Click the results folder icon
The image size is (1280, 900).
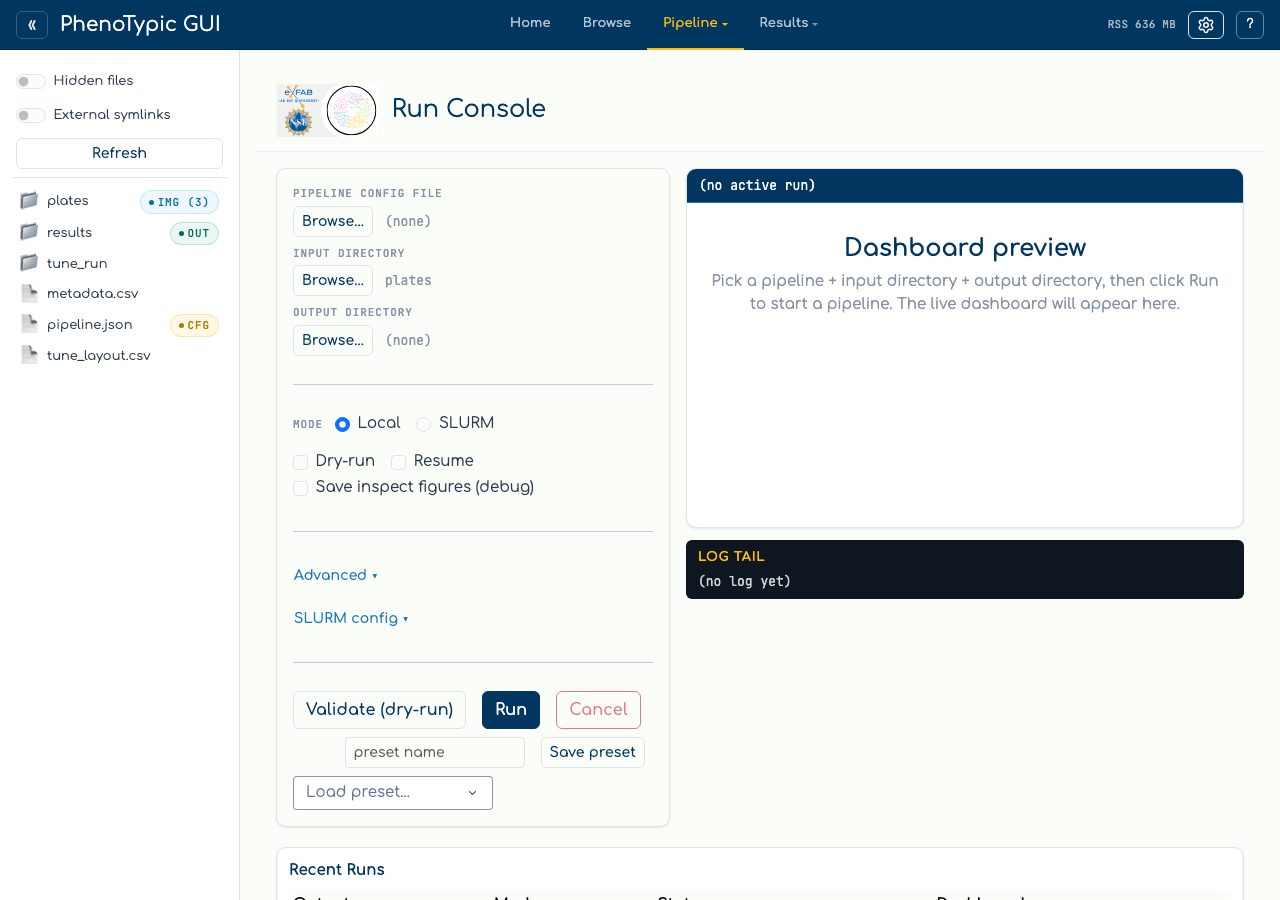coord(29,232)
